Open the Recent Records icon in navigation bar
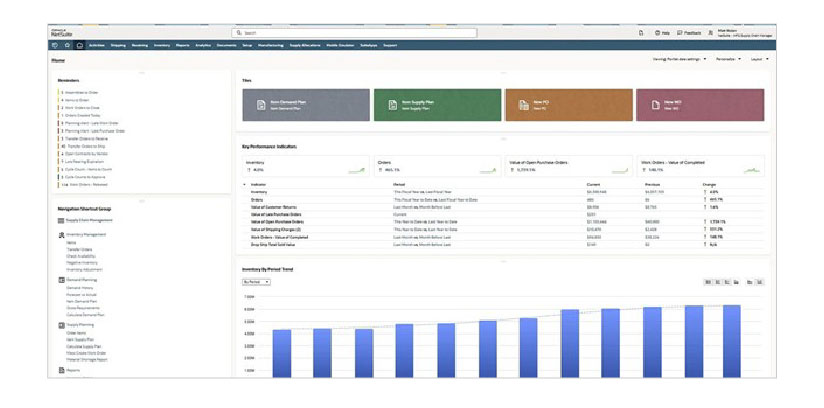Viewport: 824px width, 408px height. (x=55, y=45)
